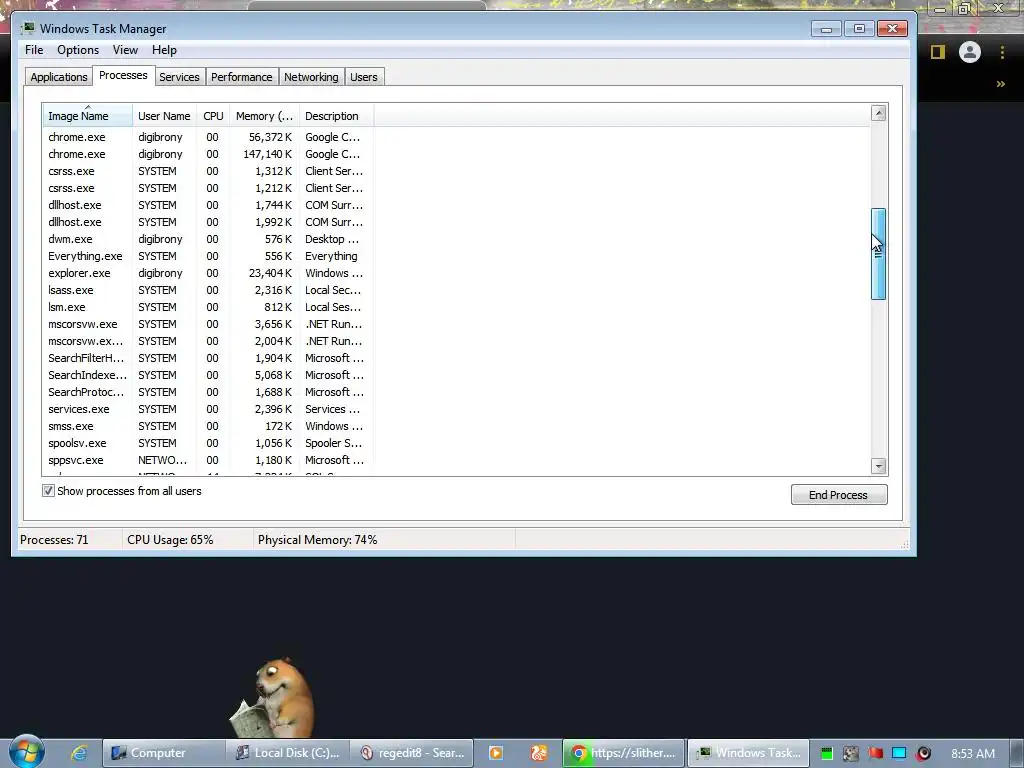This screenshot has height=768, width=1024.
Task: Switch to the Services tab
Action: pyautogui.click(x=179, y=77)
